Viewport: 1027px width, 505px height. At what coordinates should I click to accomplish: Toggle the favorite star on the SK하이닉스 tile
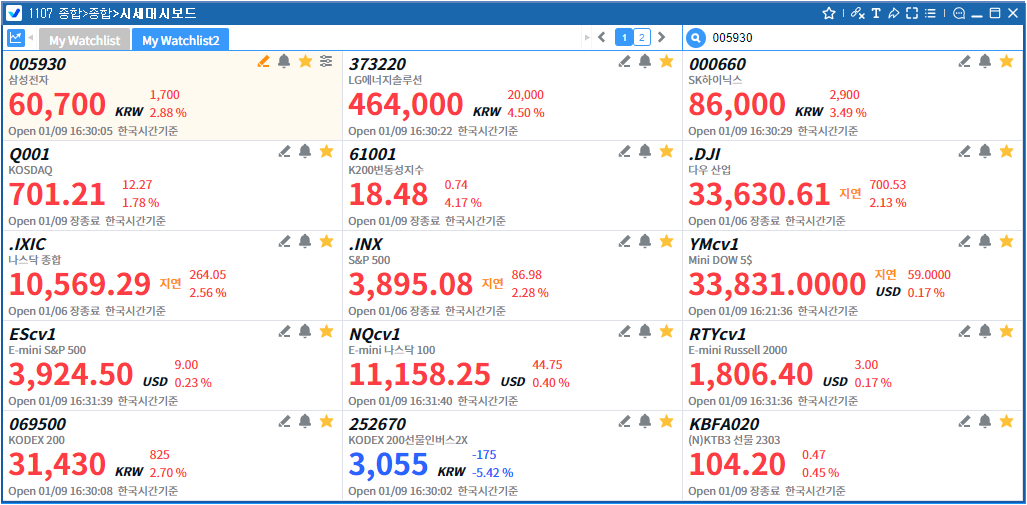(1006, 62)
